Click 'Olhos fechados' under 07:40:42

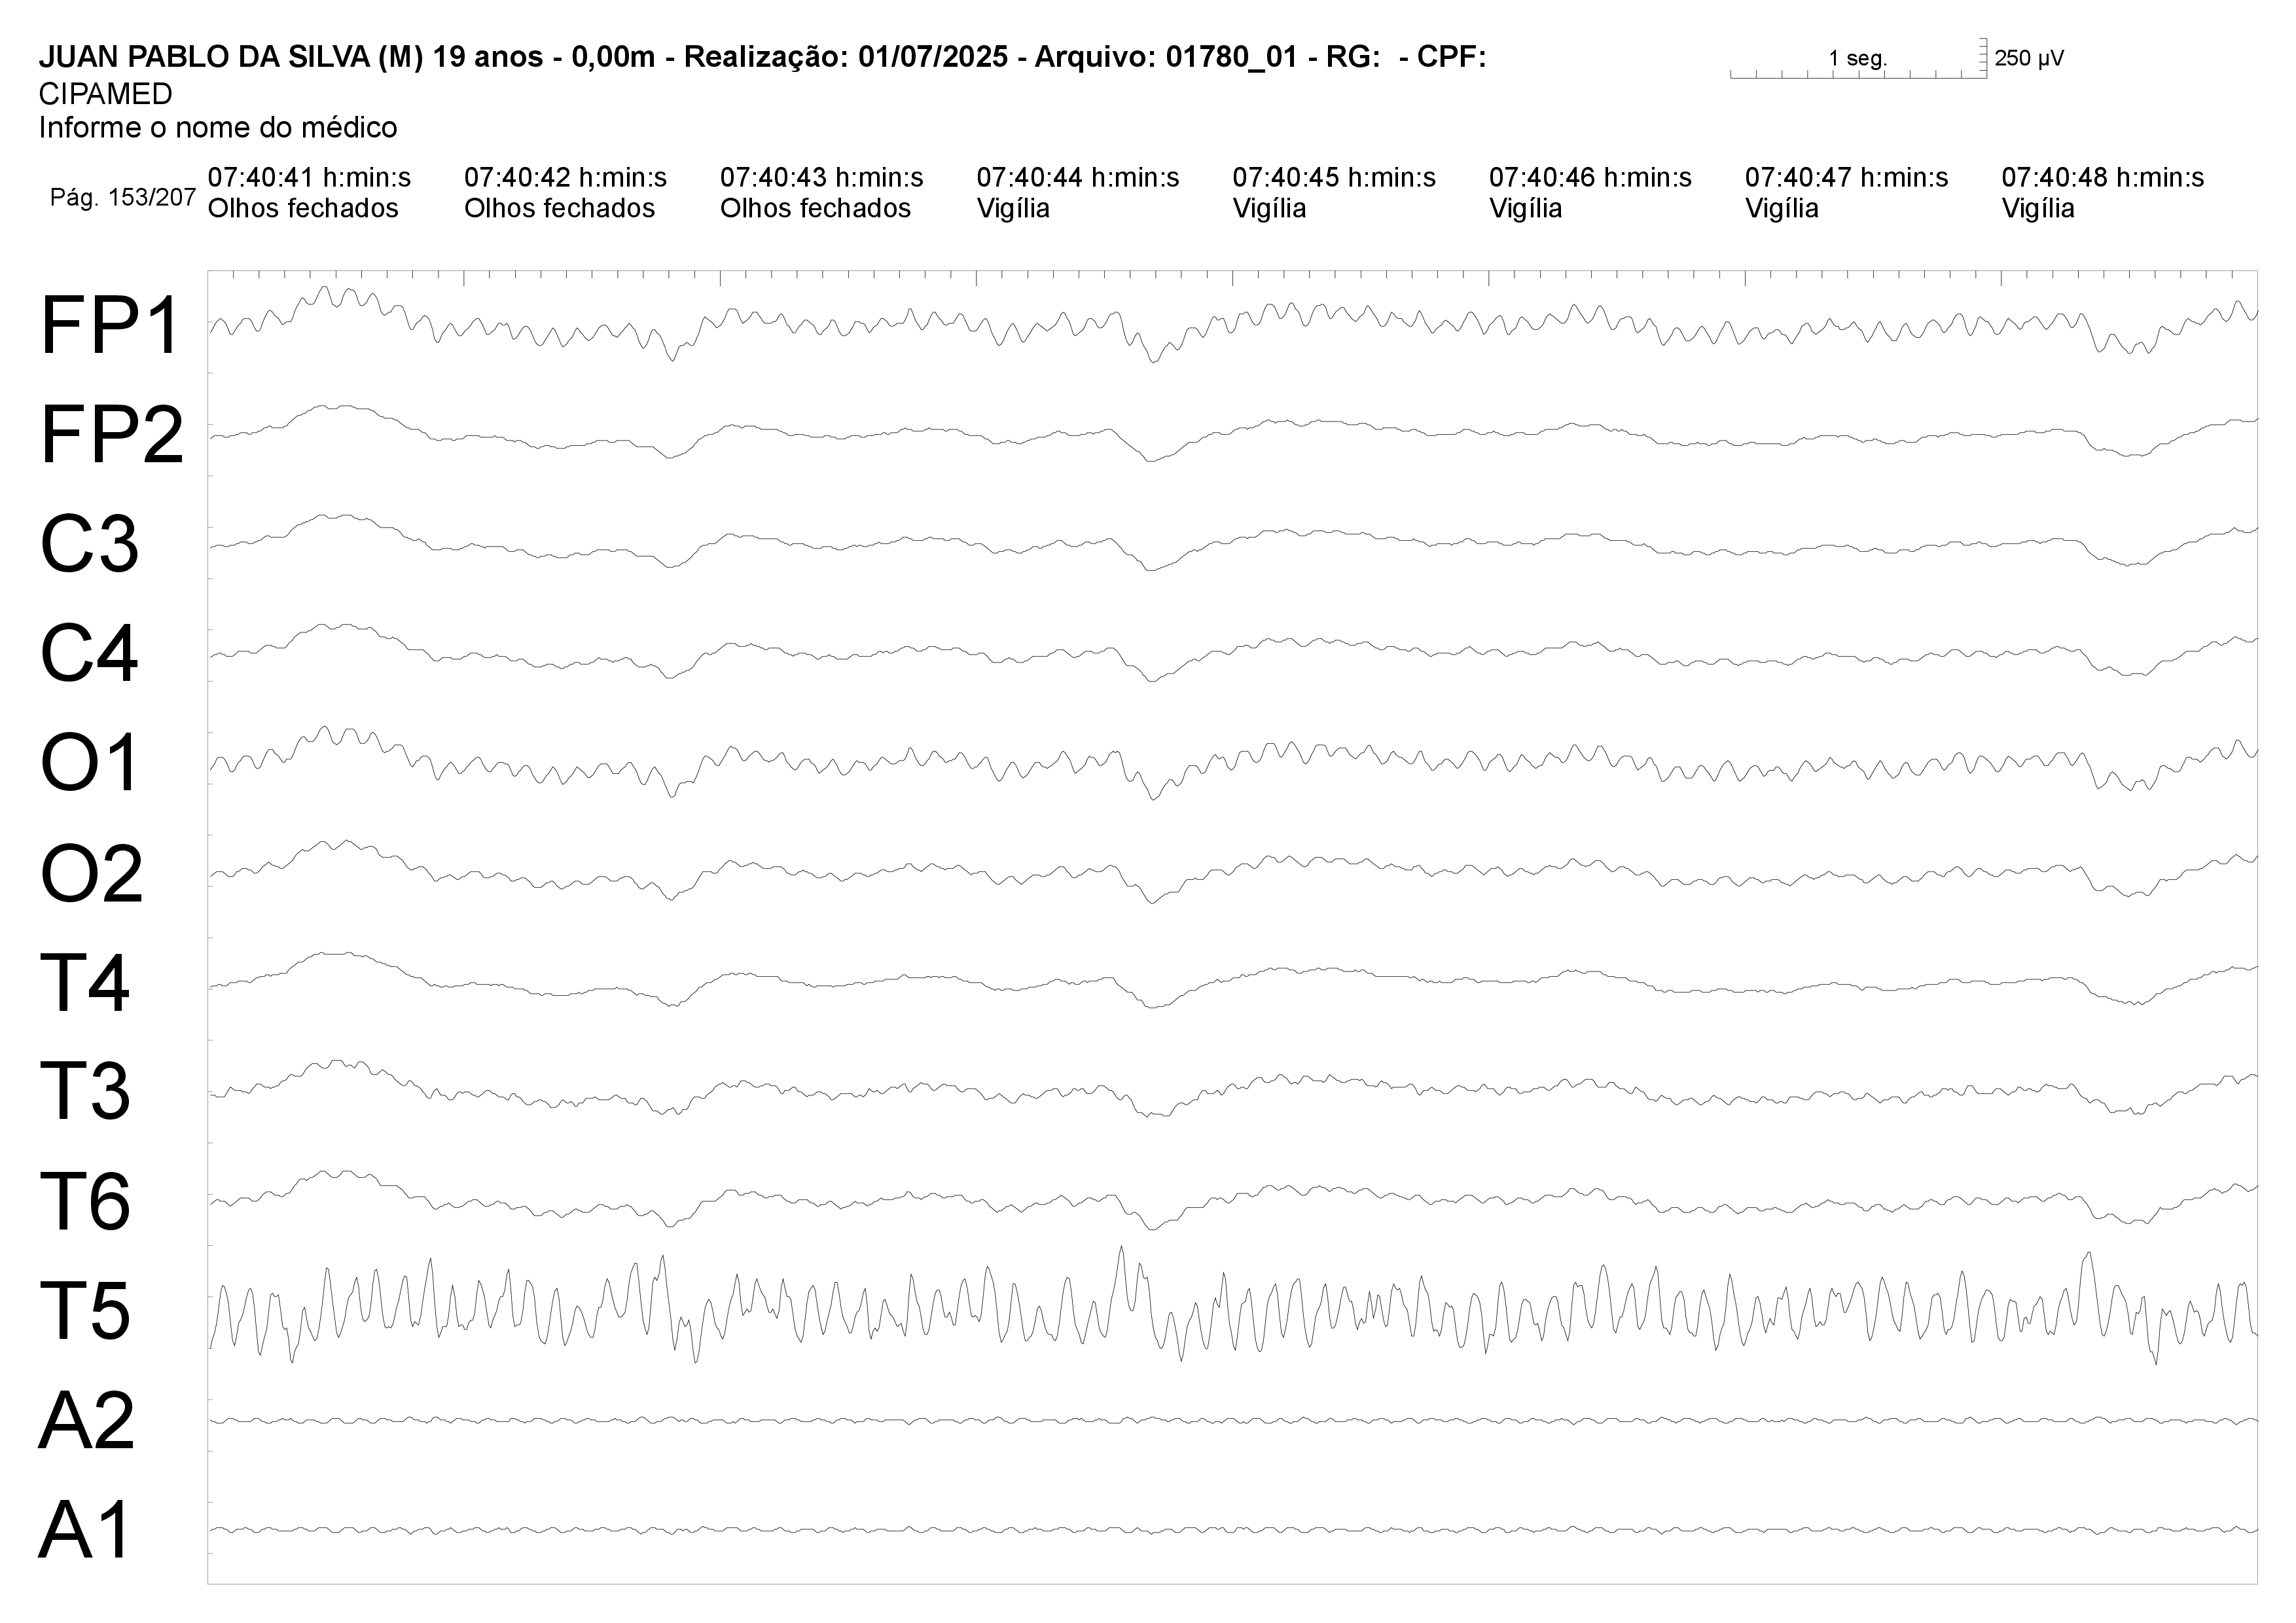click(559, 208)
